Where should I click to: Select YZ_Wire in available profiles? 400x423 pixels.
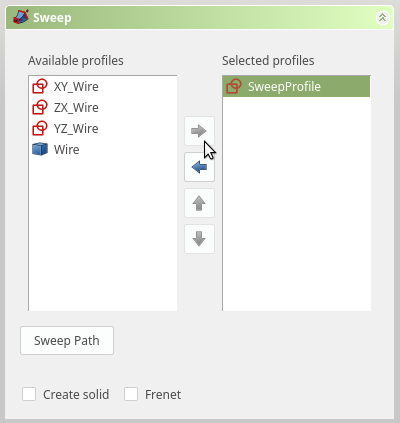coord(103,128)
